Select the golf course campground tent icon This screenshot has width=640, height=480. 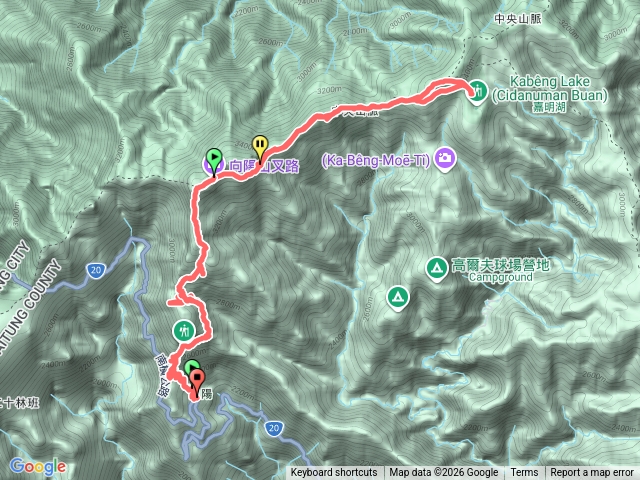[436, 269]
